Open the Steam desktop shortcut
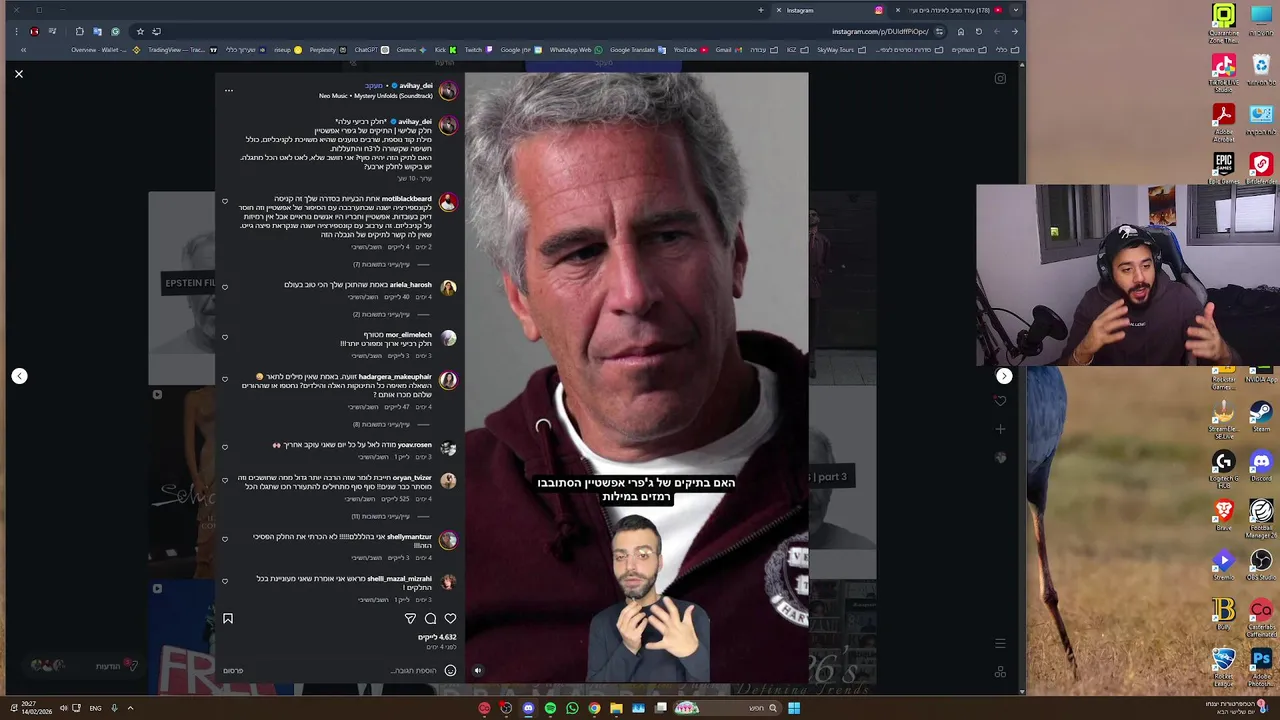 1261,415
